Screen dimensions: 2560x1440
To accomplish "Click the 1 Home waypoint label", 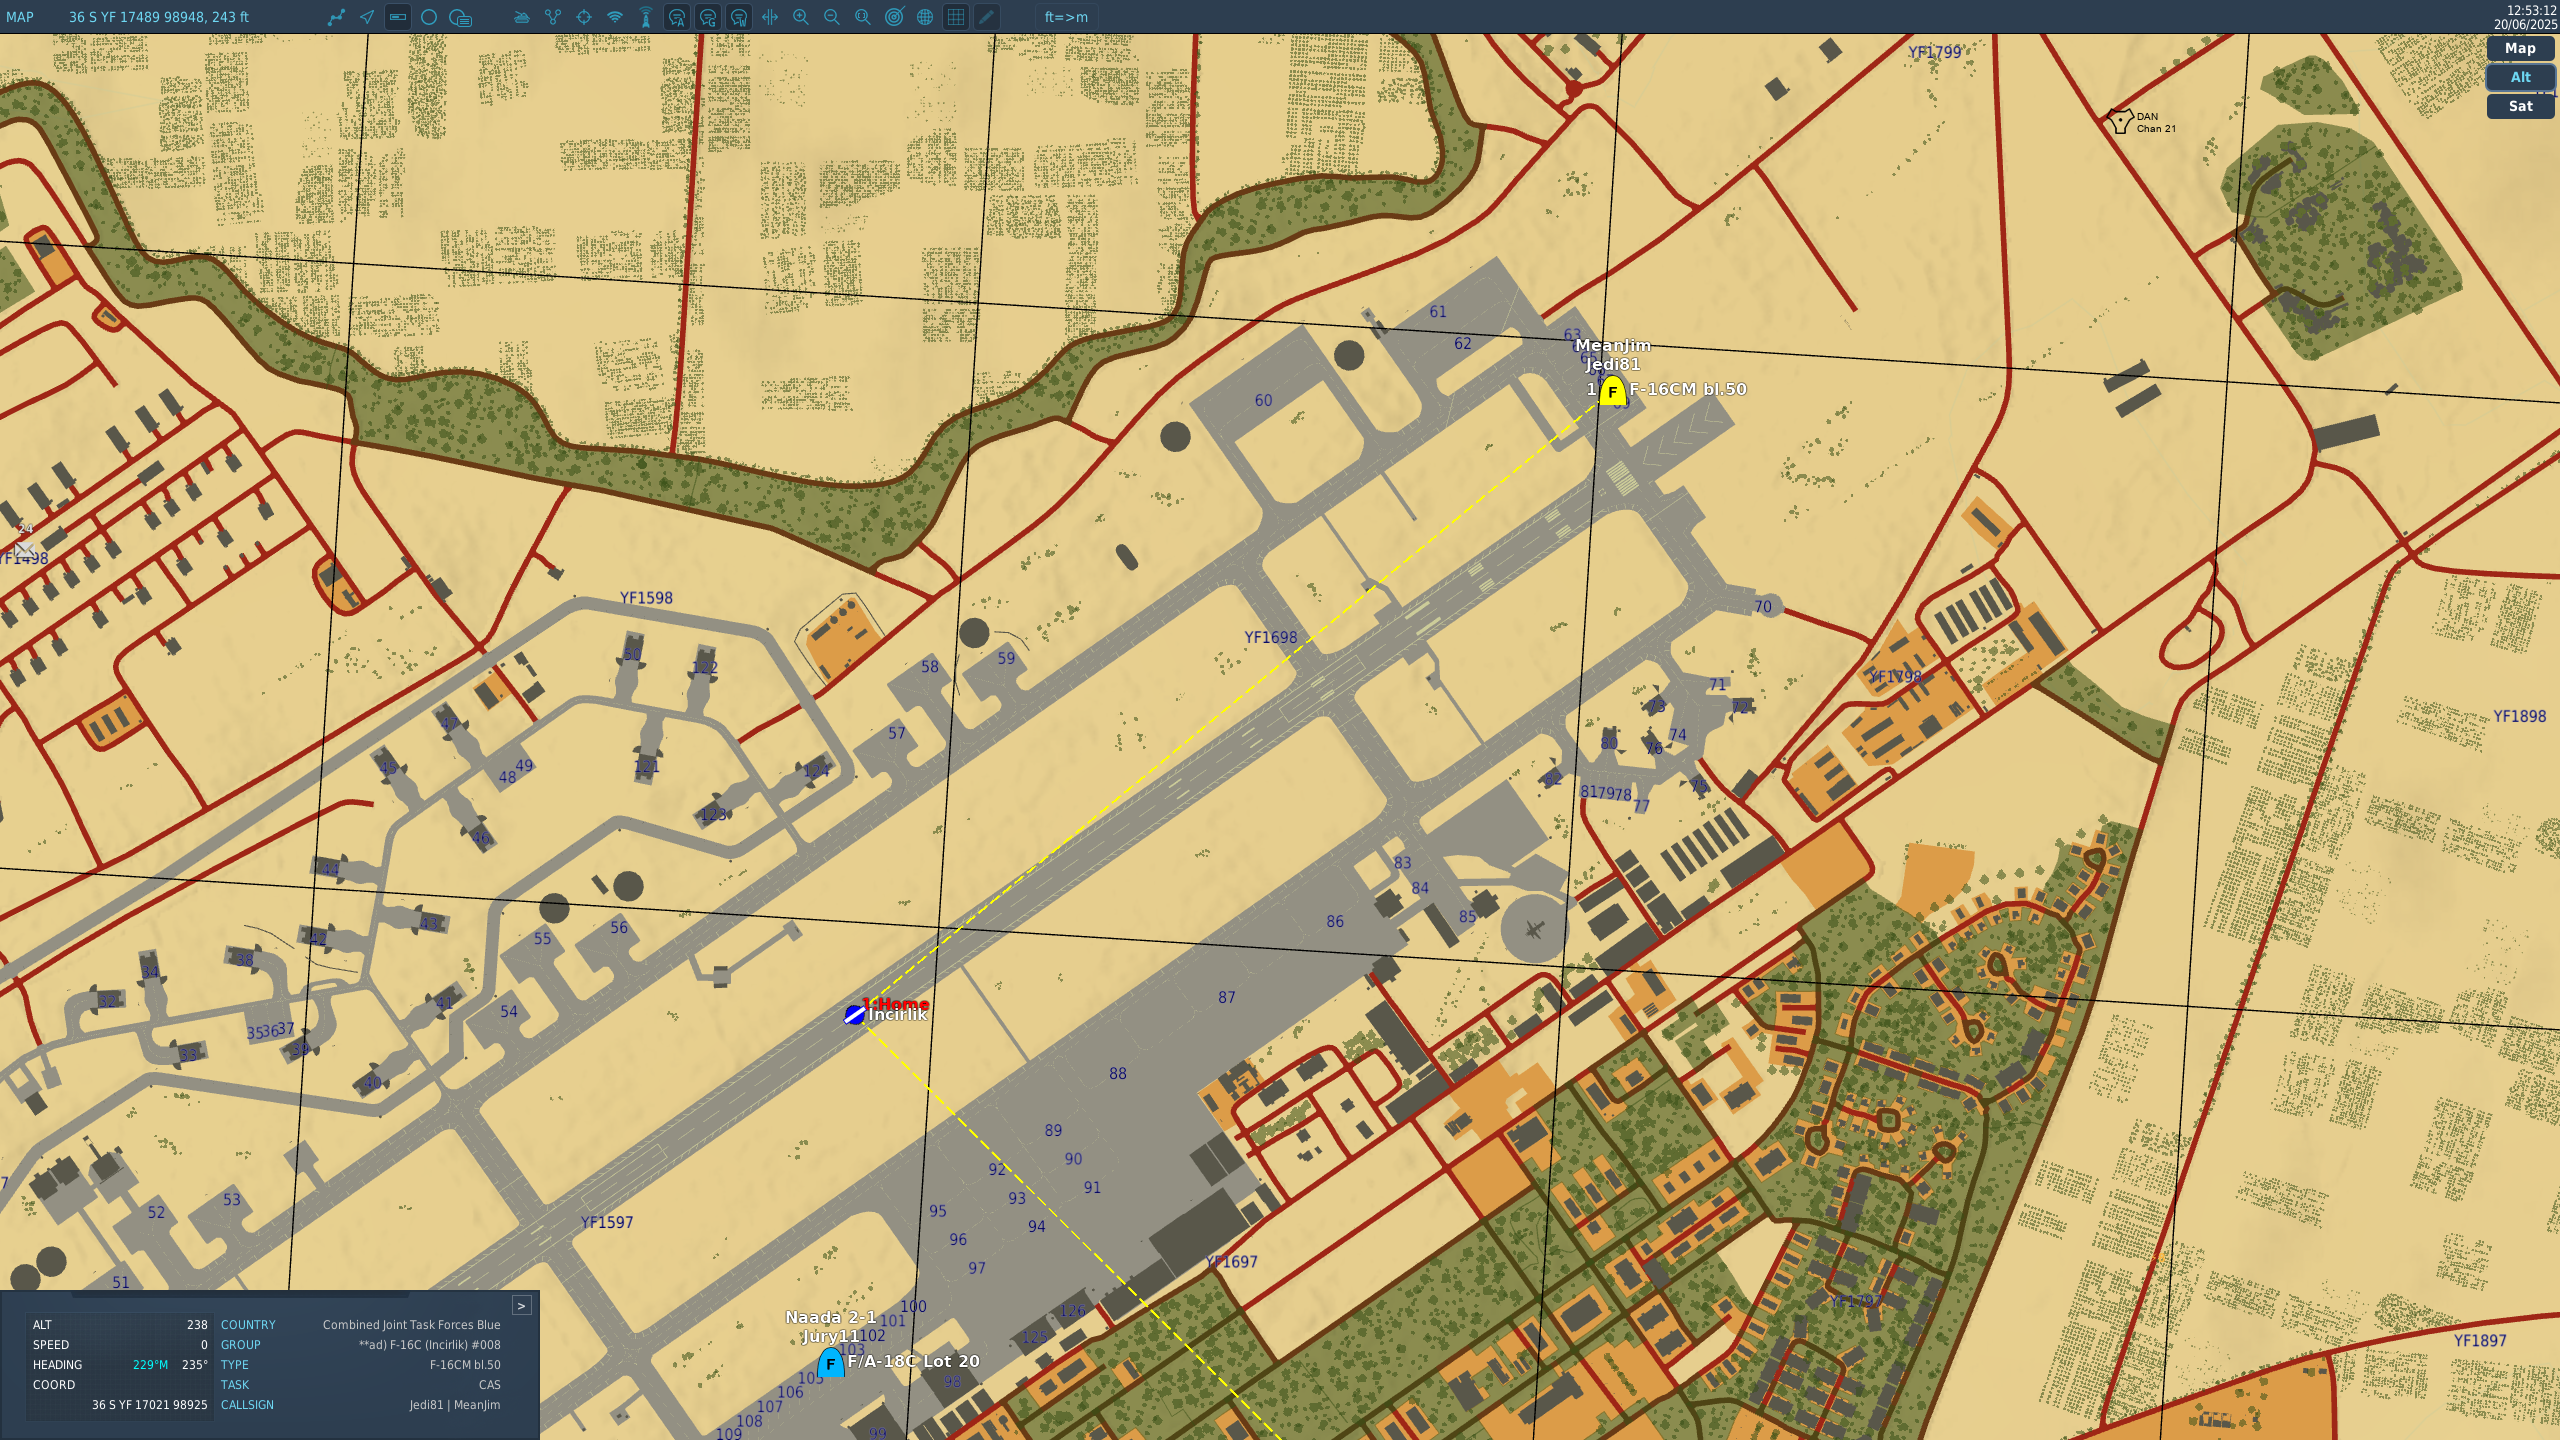I will click(x=896, y=1003).
